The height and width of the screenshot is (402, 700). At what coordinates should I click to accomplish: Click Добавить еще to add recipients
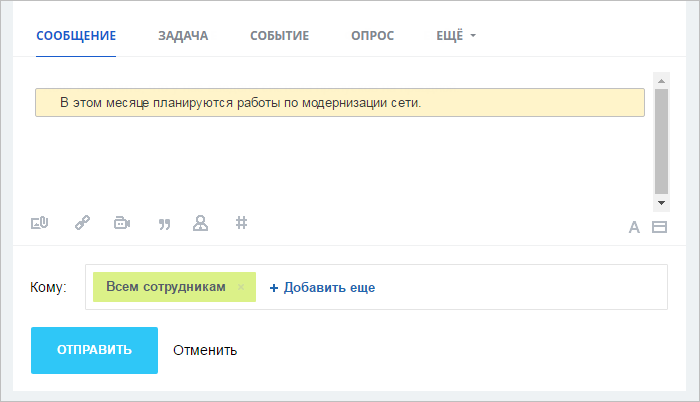pyautogui.click(x=322, y=287)
